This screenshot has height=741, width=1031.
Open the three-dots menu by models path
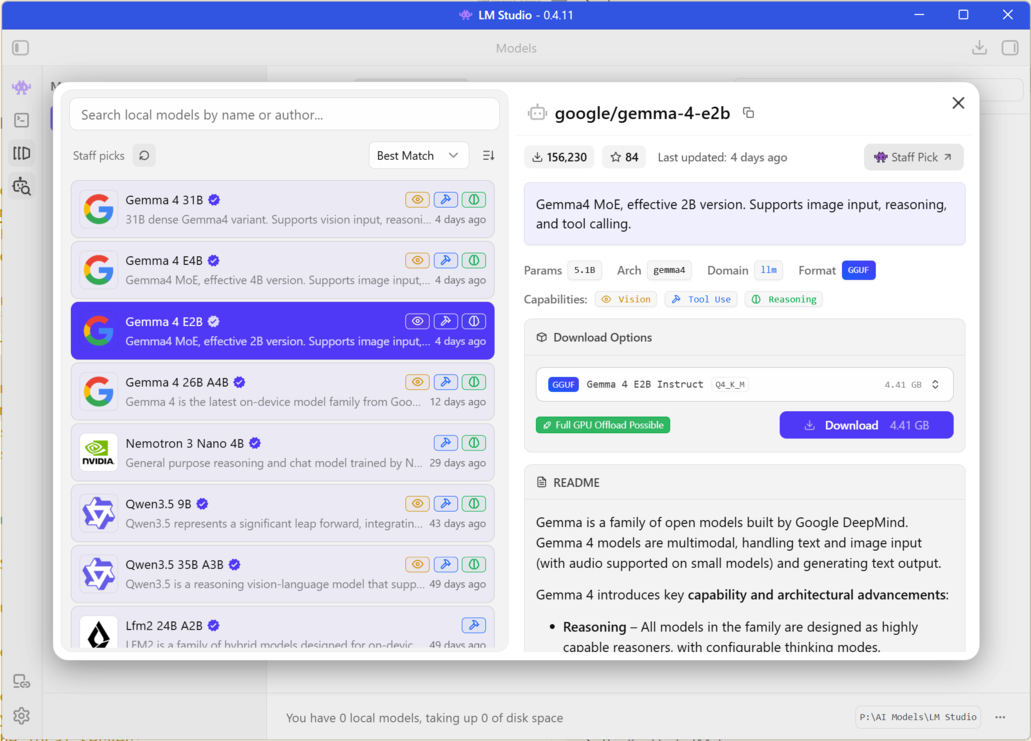[x=1000, y=717]
